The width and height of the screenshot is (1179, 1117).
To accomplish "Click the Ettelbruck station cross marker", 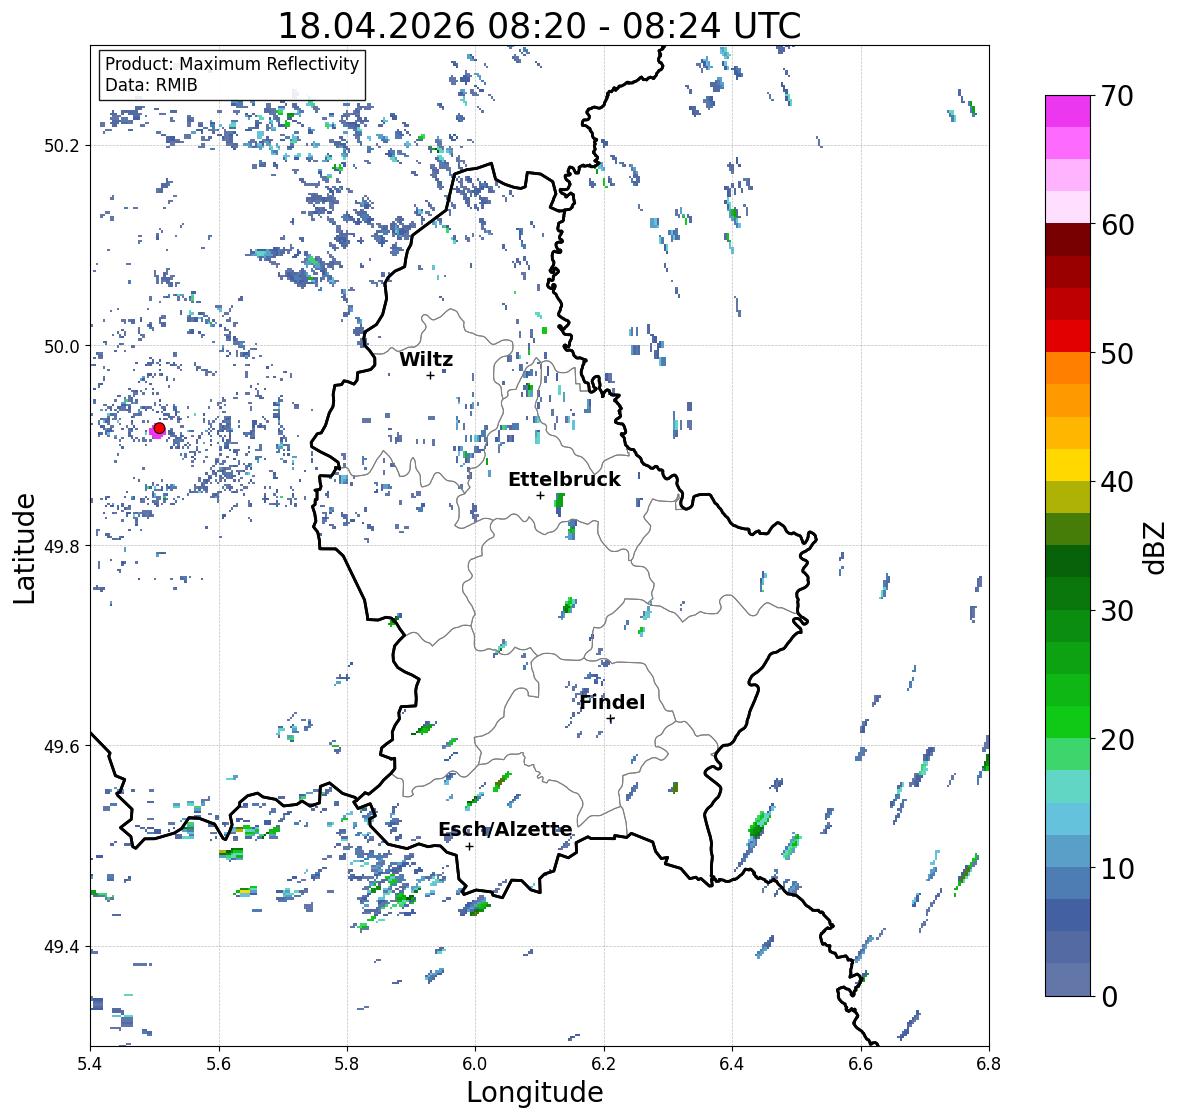I will point(540,495).
